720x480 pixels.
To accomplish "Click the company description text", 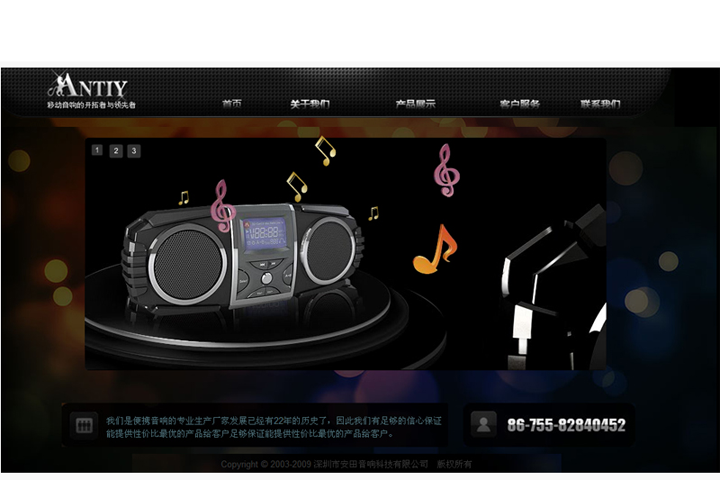I will point(272,427).
